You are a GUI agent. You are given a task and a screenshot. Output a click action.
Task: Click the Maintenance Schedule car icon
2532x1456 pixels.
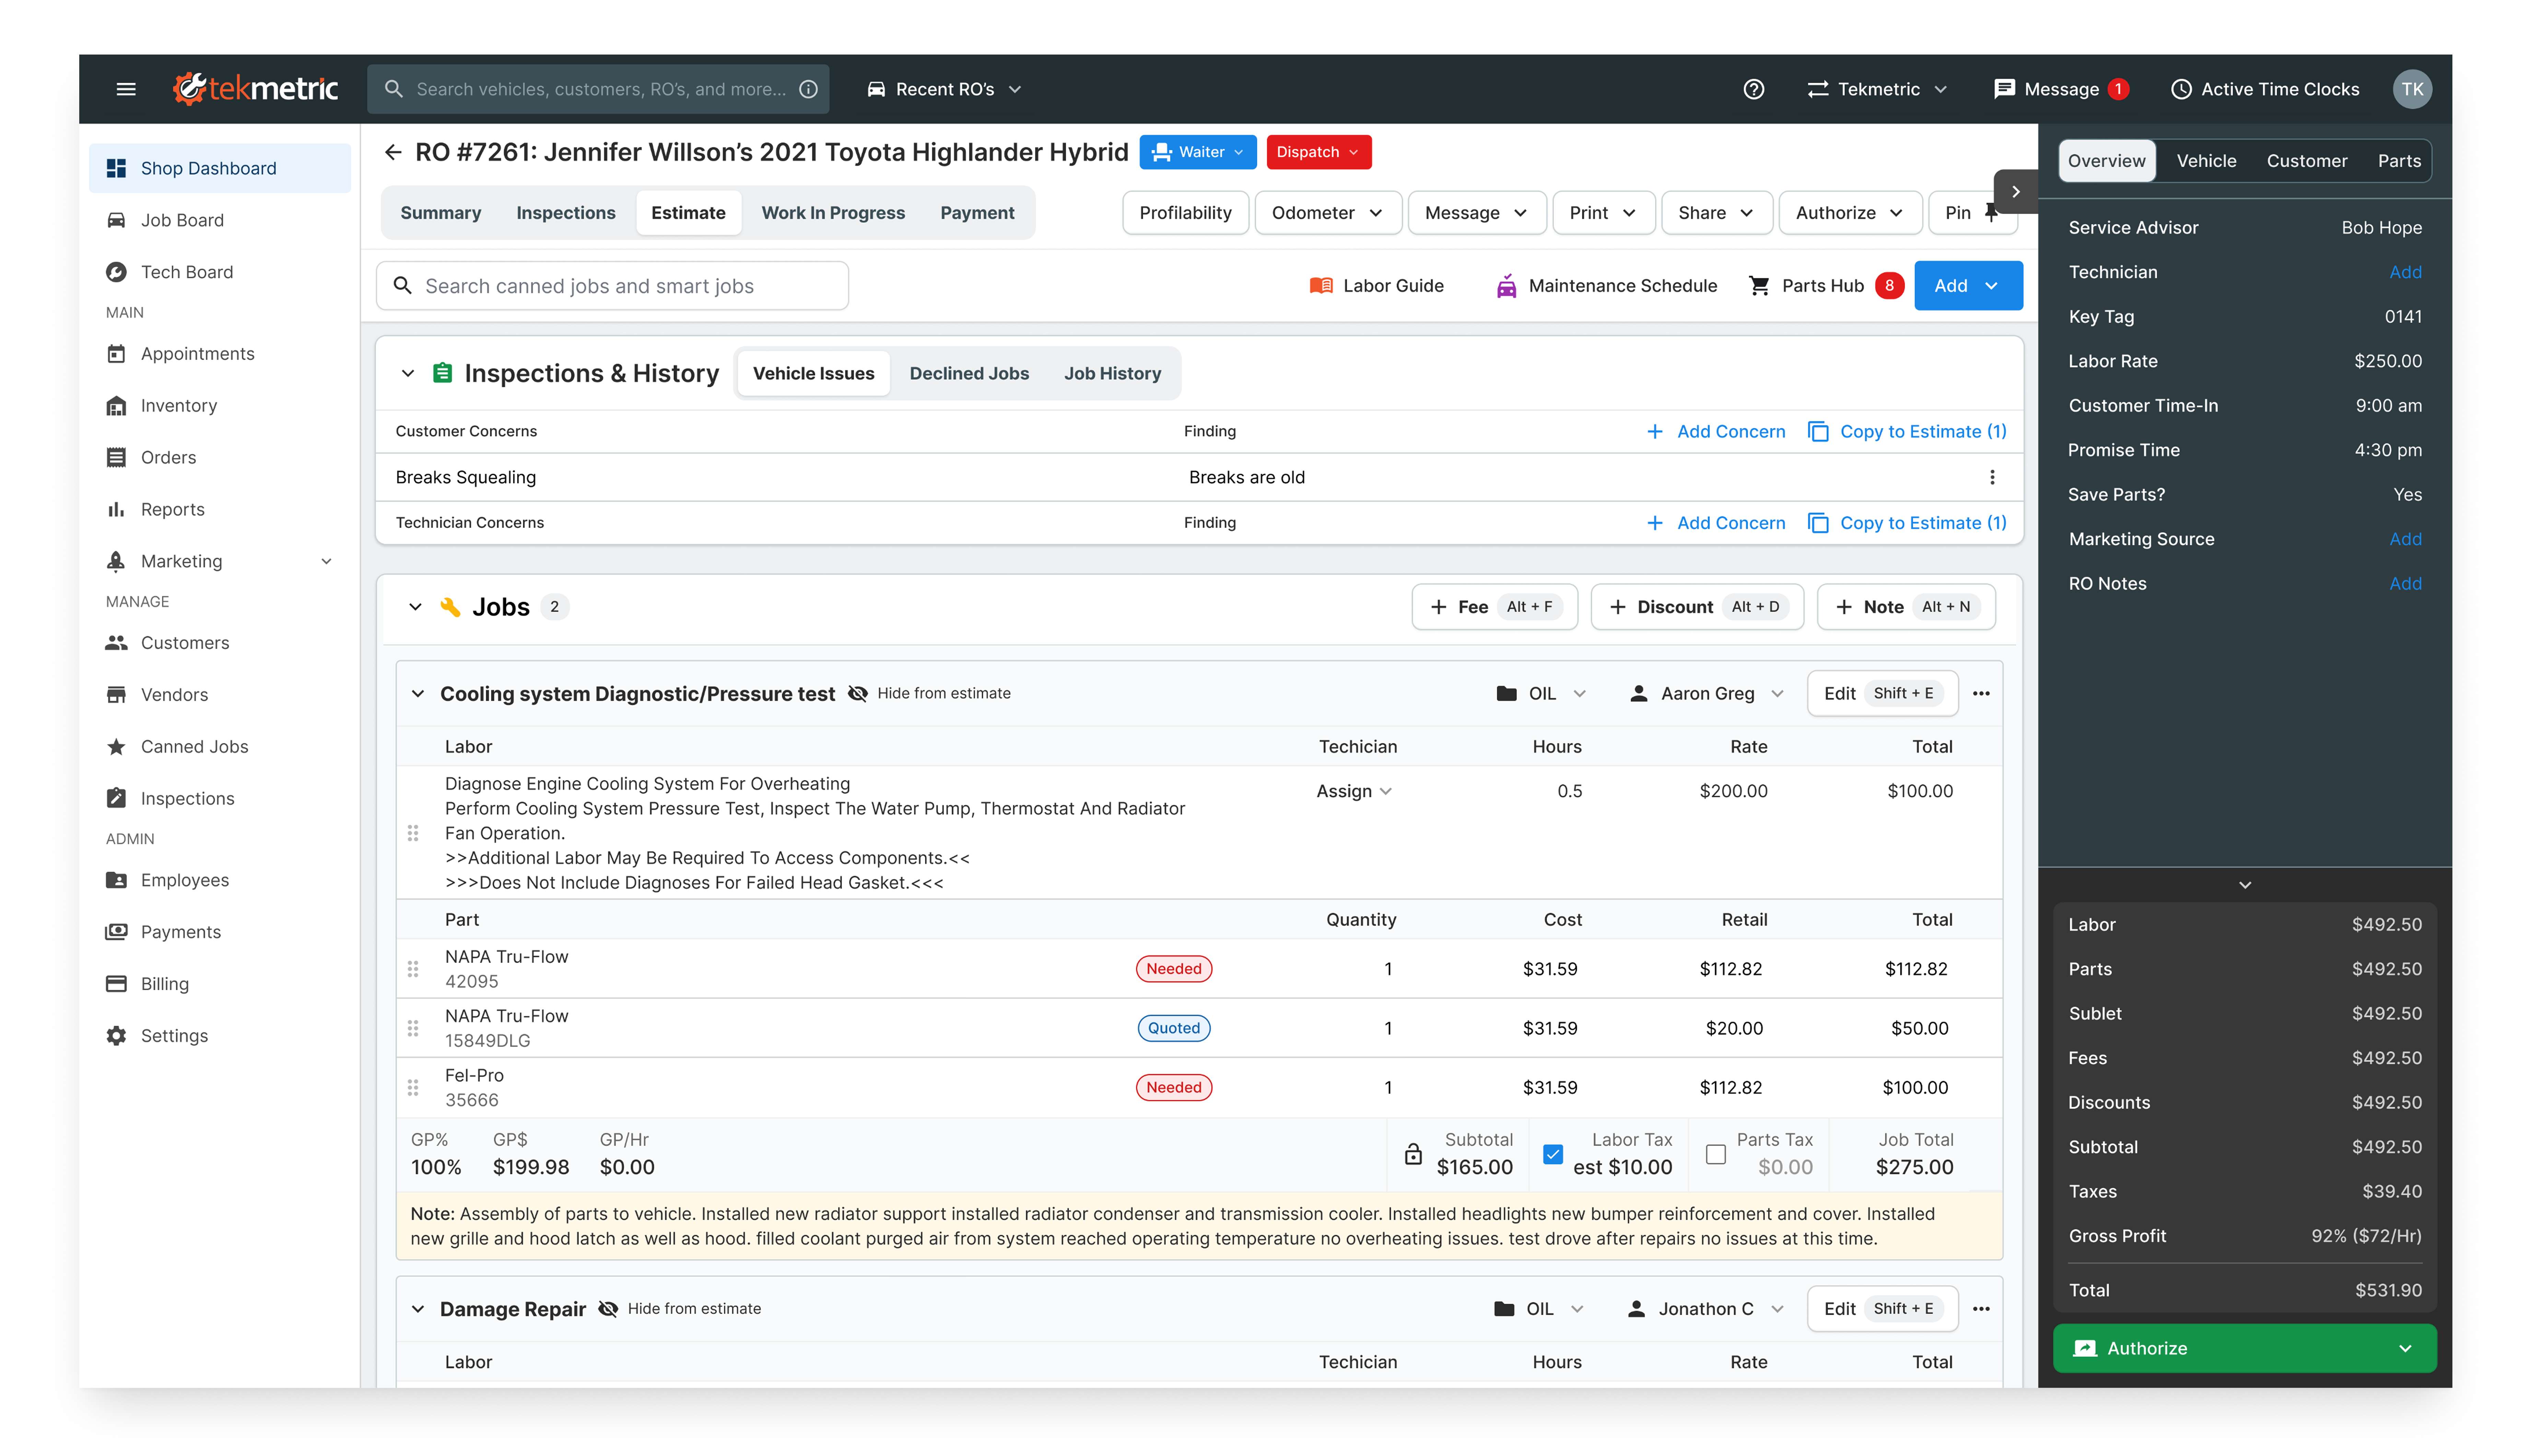pyautogui.click(x=1506, y=286)
